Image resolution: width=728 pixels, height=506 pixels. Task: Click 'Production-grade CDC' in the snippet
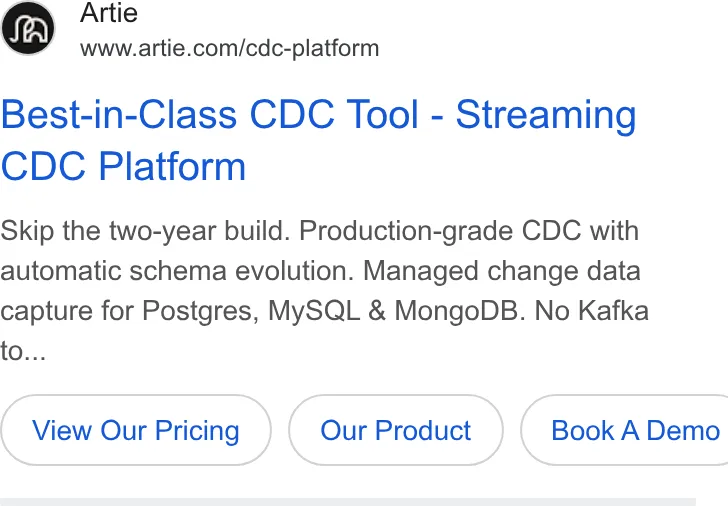click(x=440, y=231)
